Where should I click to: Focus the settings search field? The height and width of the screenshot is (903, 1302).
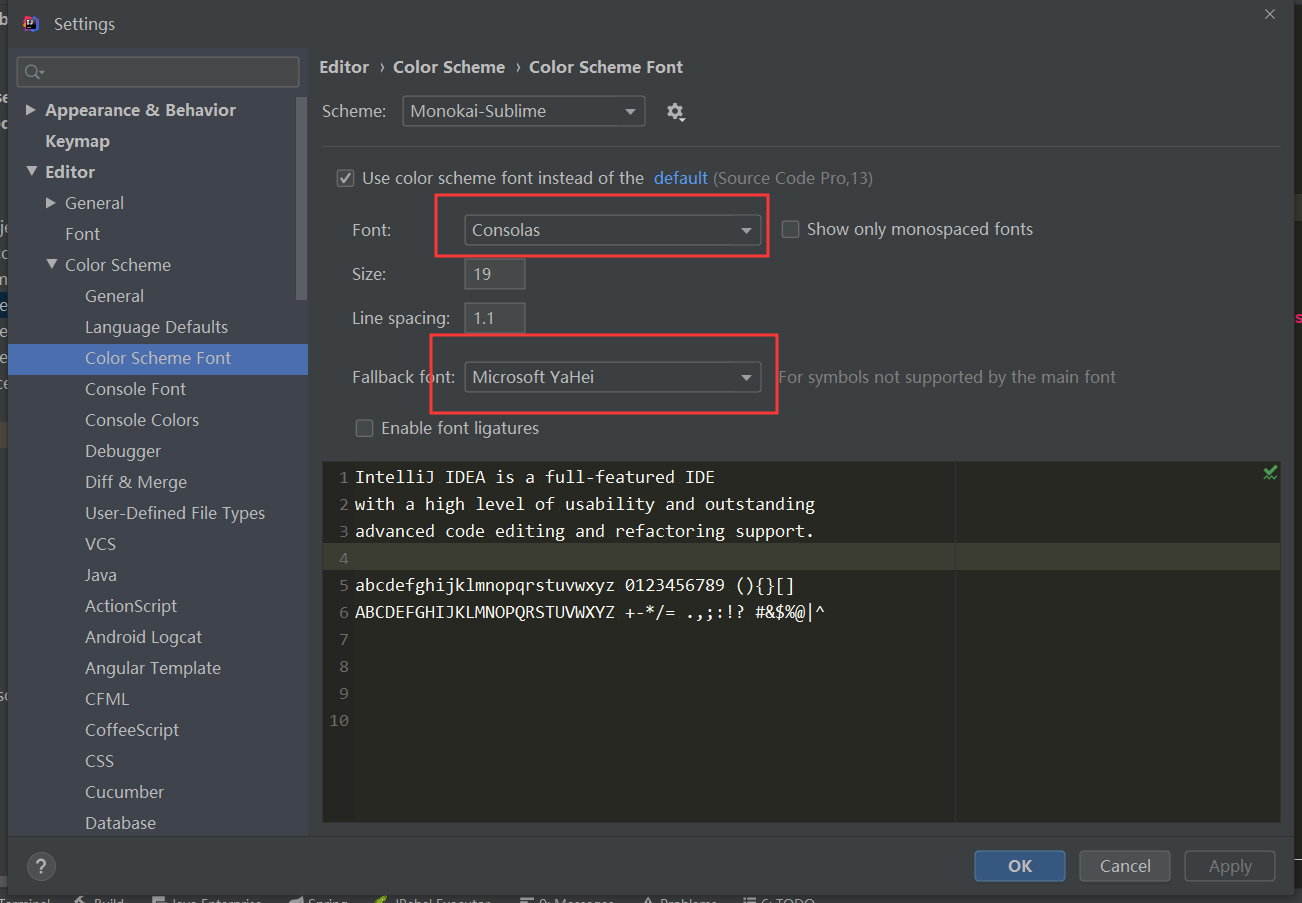pyautogui.click(x=159, y=72)
